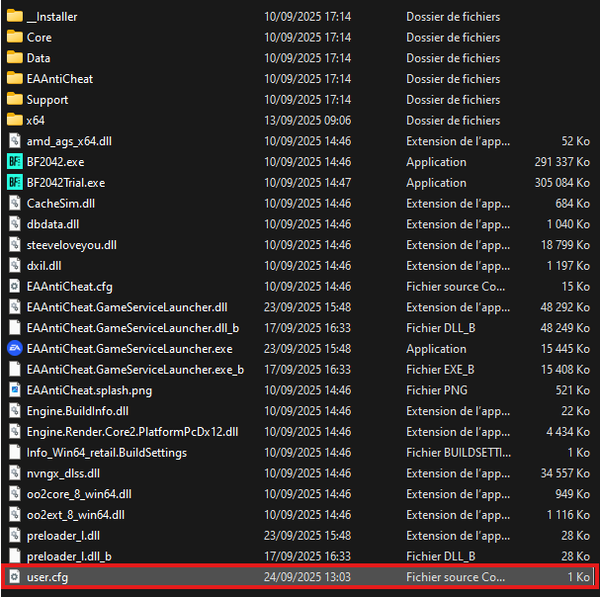This screenshot has width=600, height=597.
Task: Click the oo2core_8_win64.dll file name
Action: click(x=78, y=494)
